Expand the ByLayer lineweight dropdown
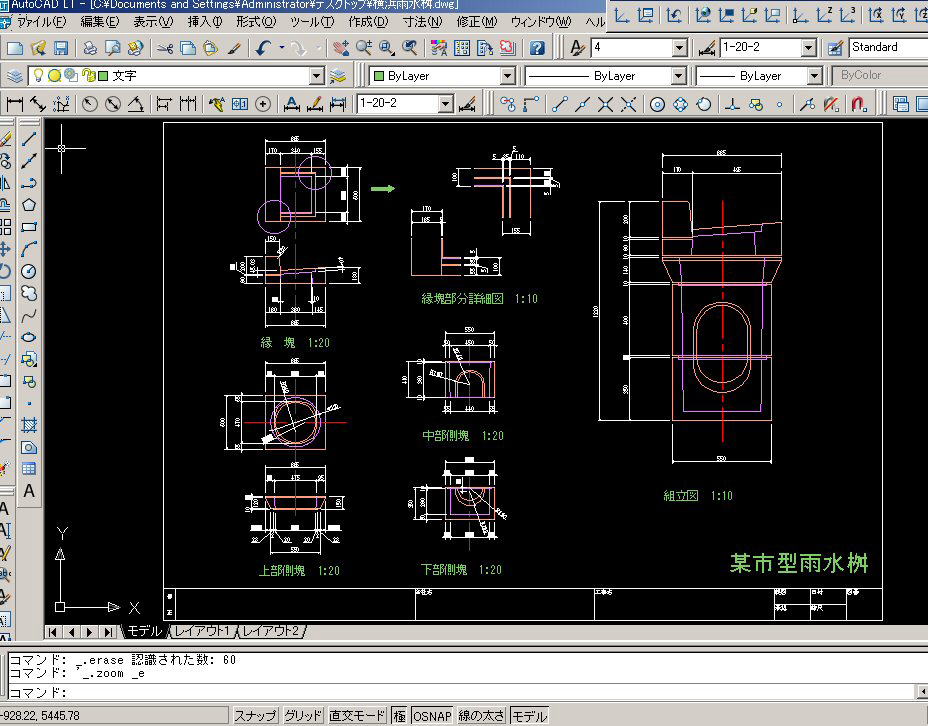Image resolution: width=928 pixels, height=726 pixels. [x=815, y=76]
